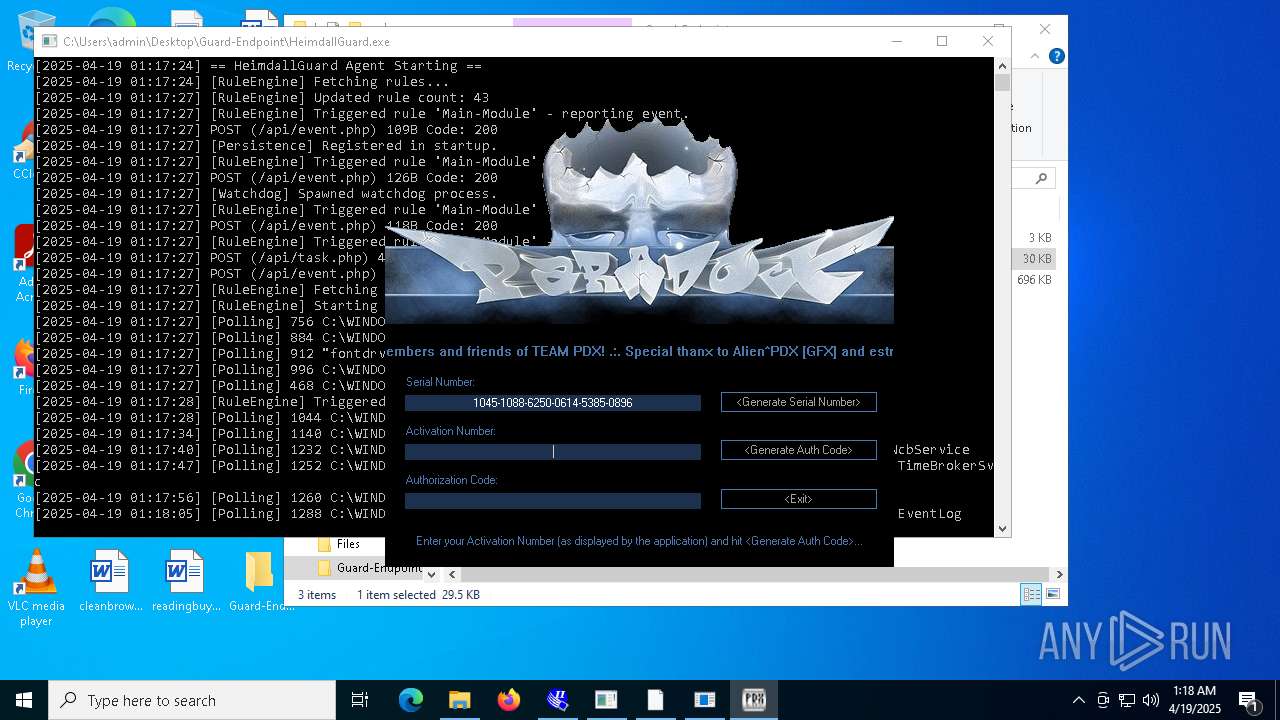Select Guard-End folder on desktop
Viewport: 1280px width, 720px height.
(x=261, y=581)
